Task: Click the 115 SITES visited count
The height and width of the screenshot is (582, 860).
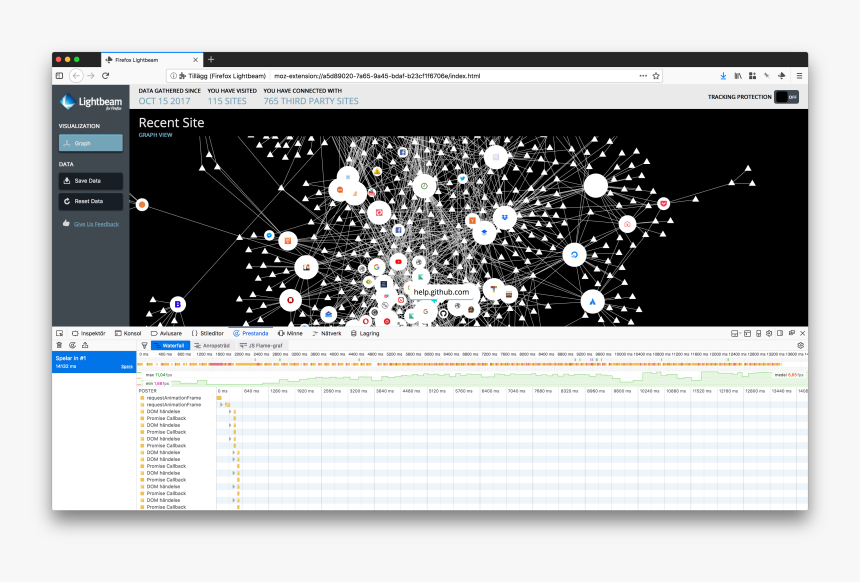Action: coord(227,101)
